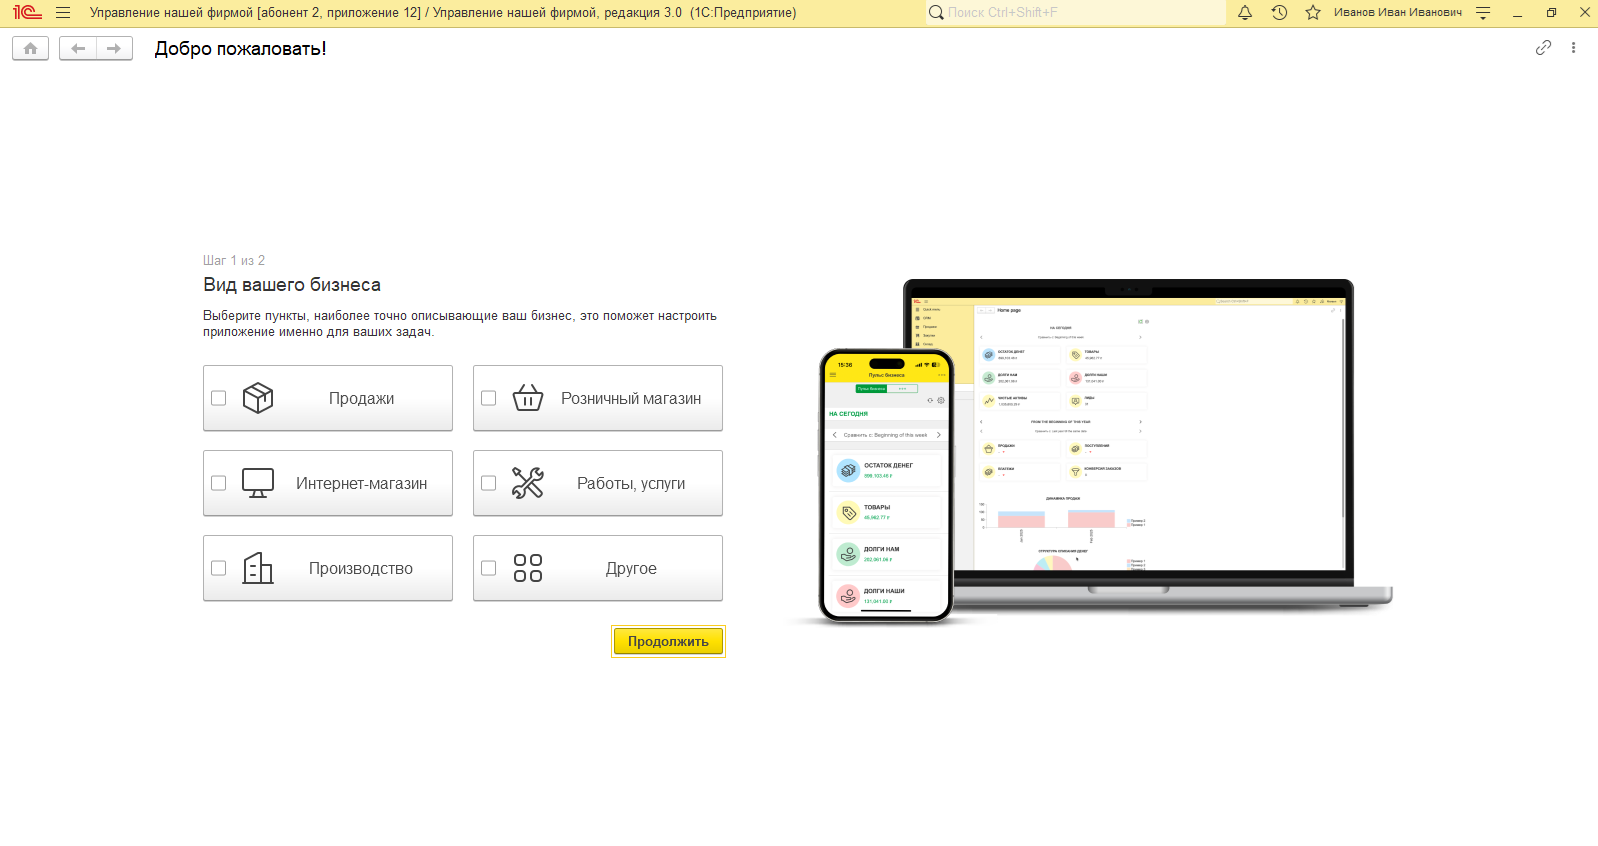1598x846 pixels.
Task: Select the Интернет-магазин checkbox
Action: pyautogui.click(x=219, y=483)
